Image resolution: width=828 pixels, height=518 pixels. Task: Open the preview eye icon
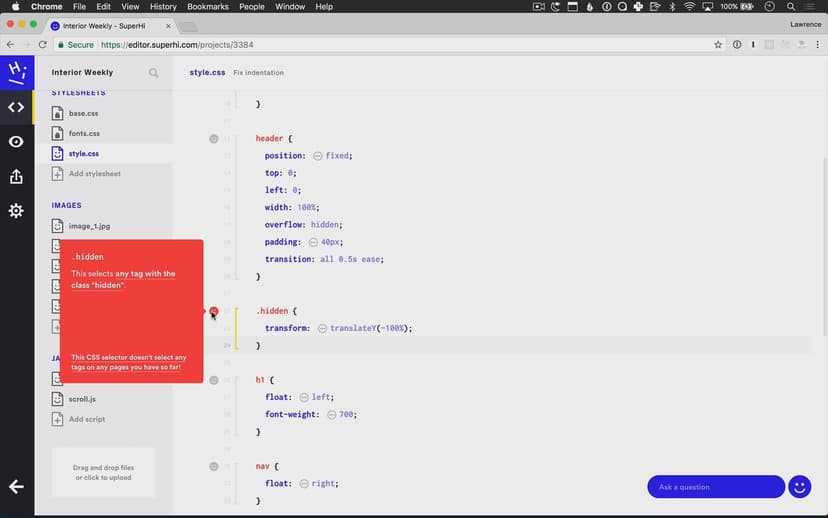coord(16,142)
